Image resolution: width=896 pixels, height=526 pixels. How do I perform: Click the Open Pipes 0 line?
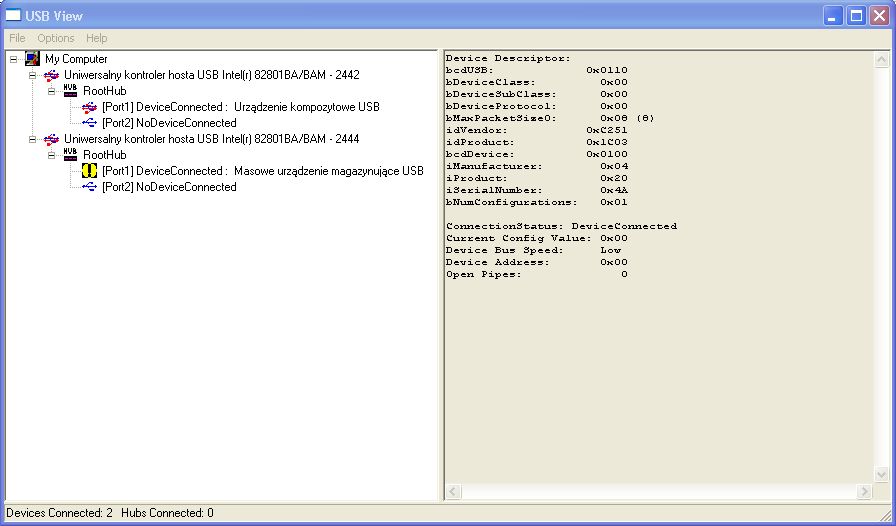coord(537,274)
